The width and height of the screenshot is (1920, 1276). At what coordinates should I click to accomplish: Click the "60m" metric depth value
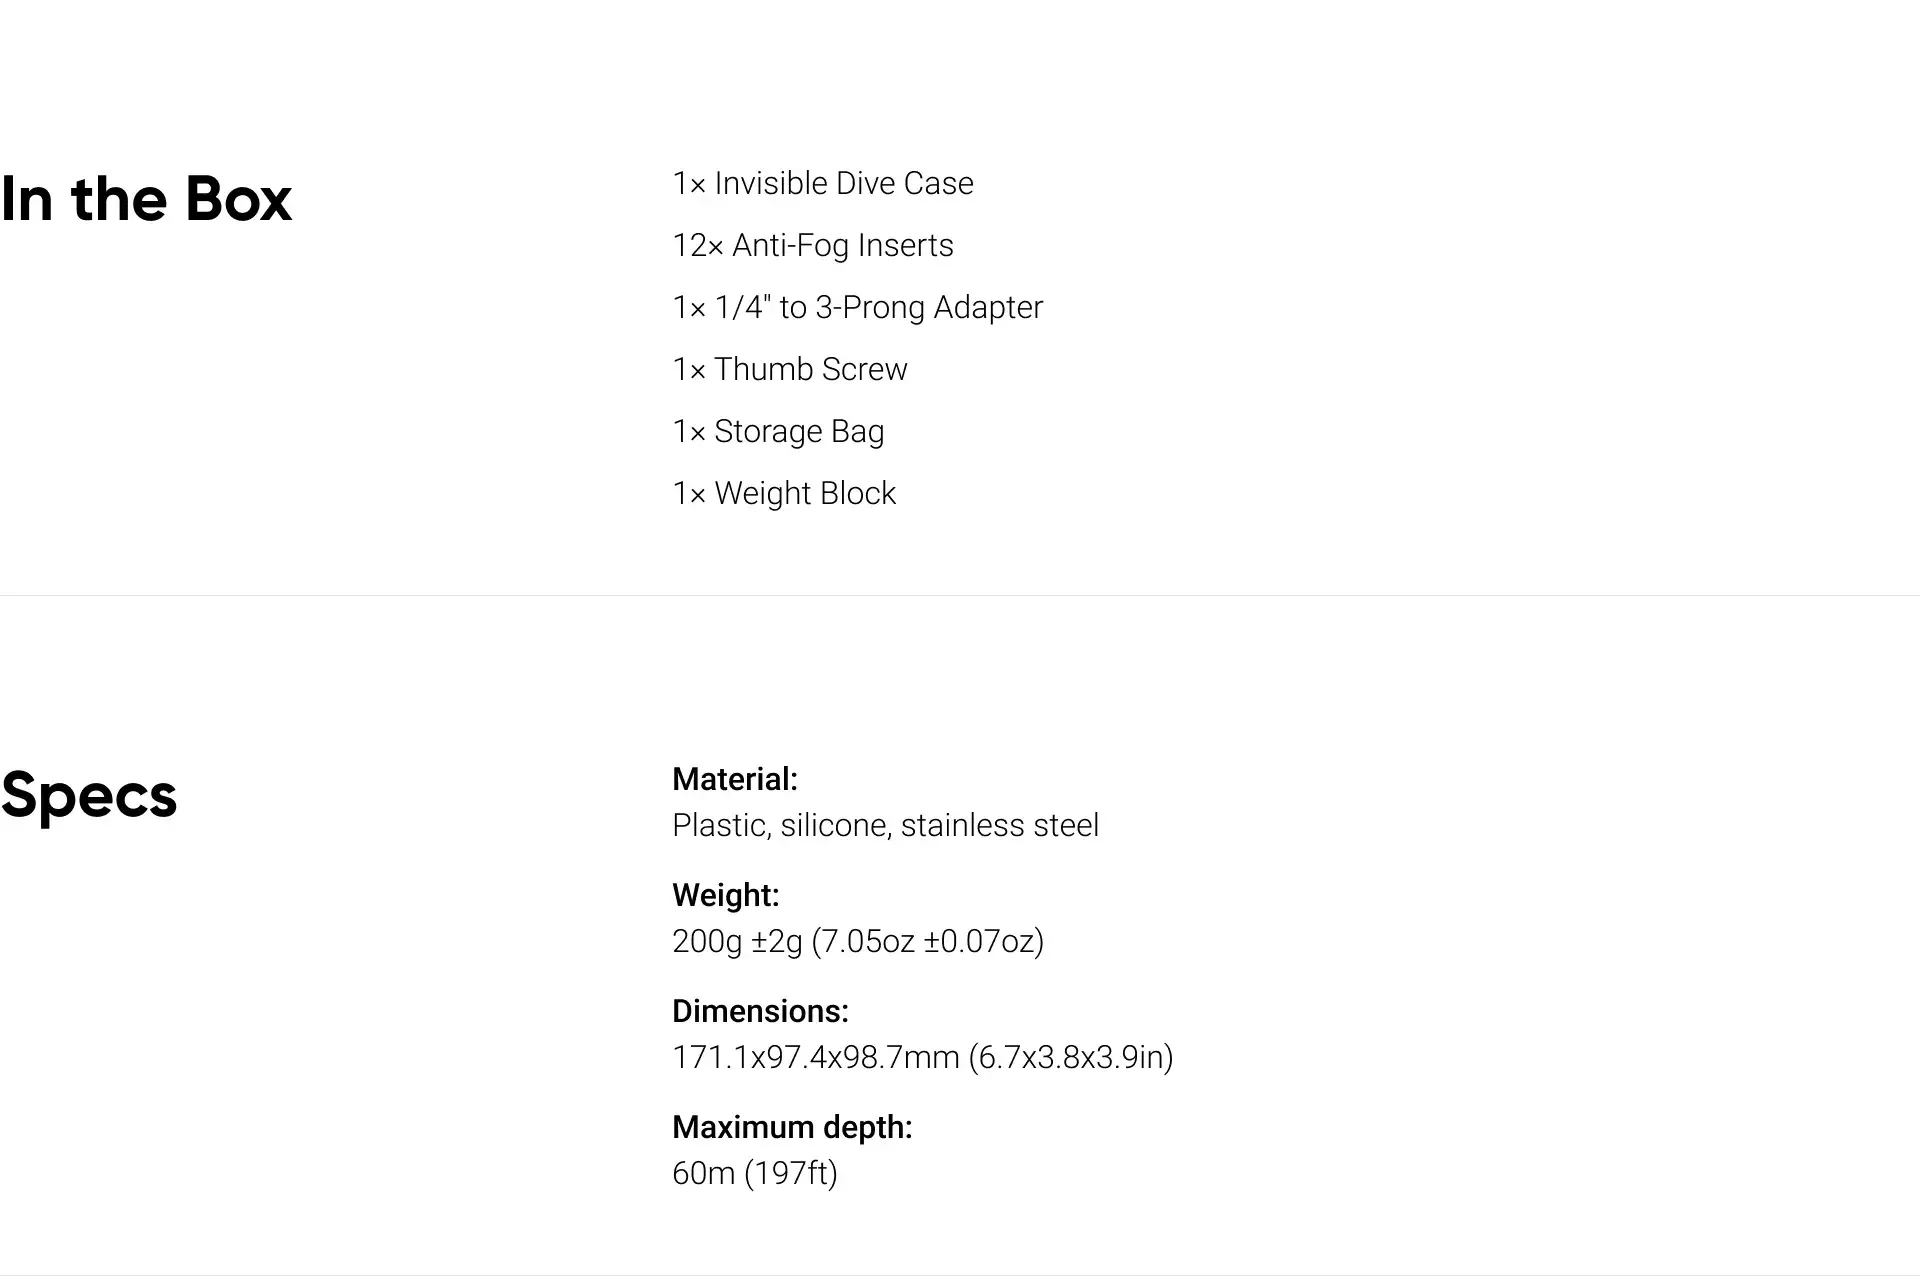pyautogui.click(x=703, y=1174)
